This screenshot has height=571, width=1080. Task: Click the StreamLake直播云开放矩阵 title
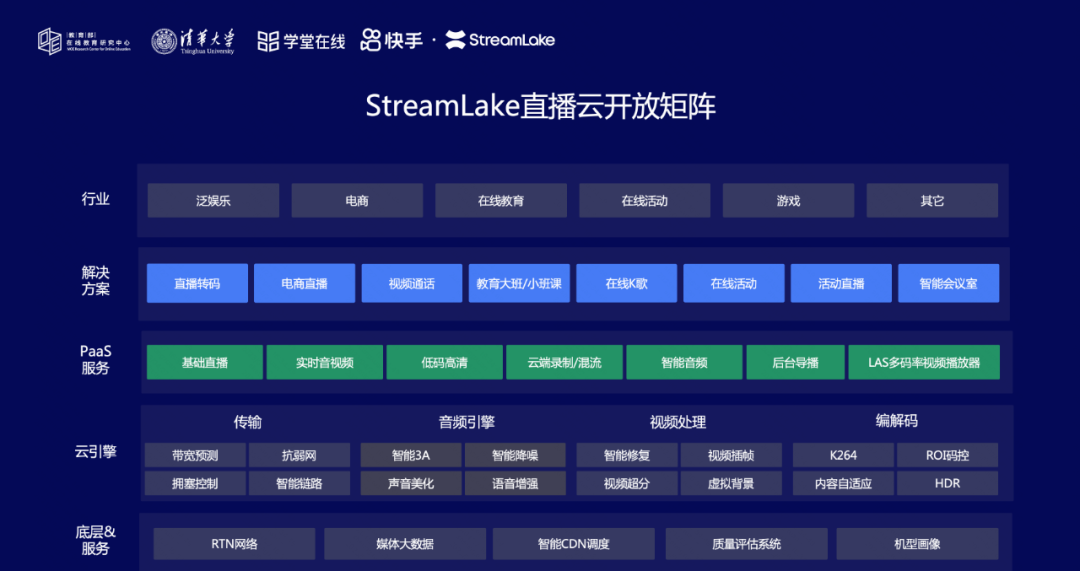pos(541,107)
